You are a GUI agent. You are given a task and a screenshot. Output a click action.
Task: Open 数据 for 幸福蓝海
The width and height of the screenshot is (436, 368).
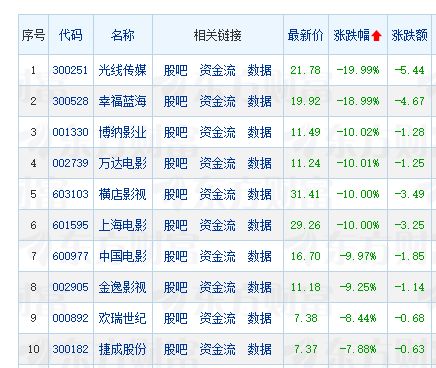tap(259, 101)
